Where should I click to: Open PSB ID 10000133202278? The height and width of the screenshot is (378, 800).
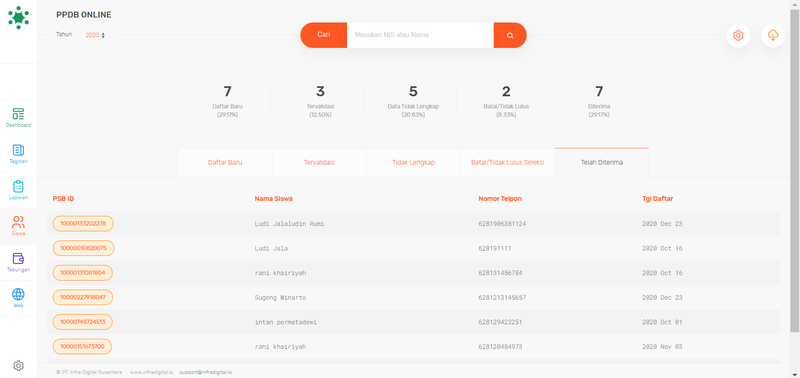pos(83,223)
